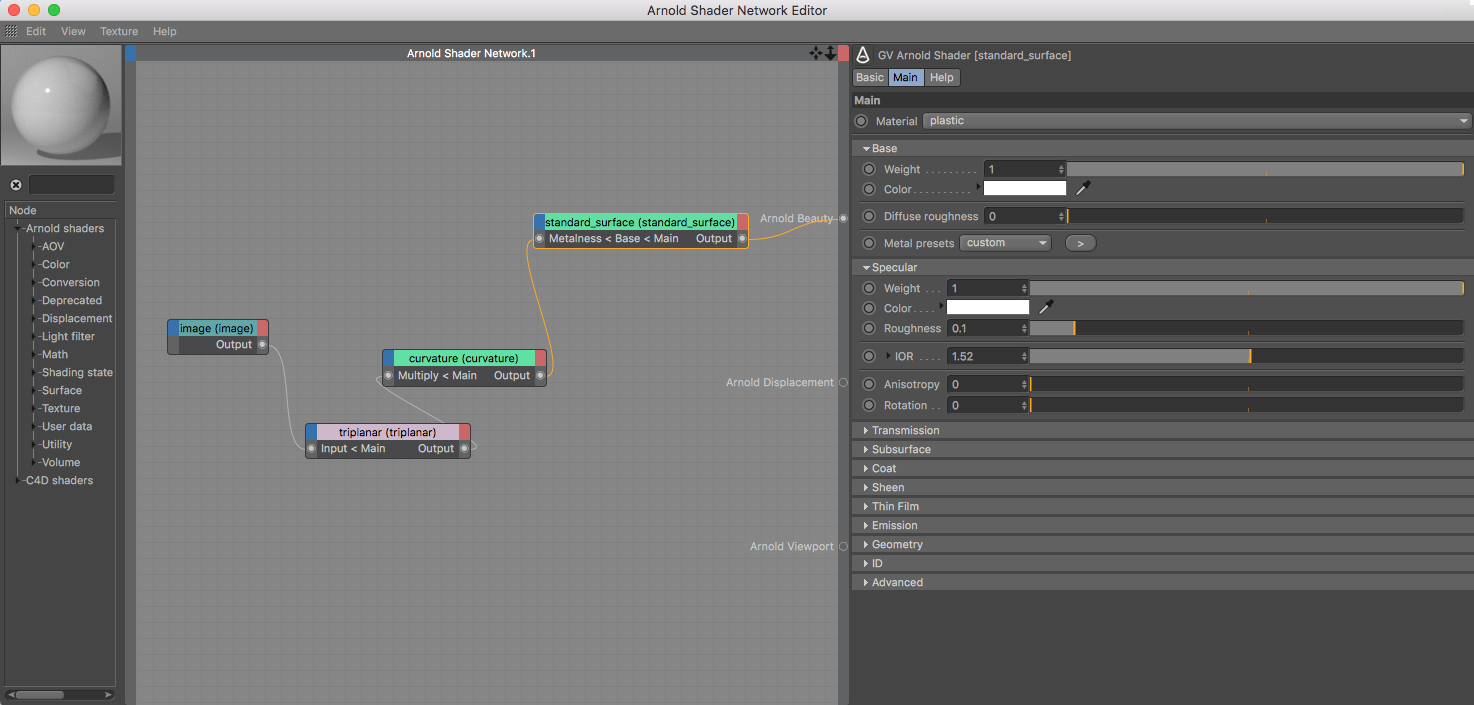
Task: Click the Arnold logo icon in the shader header
Action: tap(863, 55)
